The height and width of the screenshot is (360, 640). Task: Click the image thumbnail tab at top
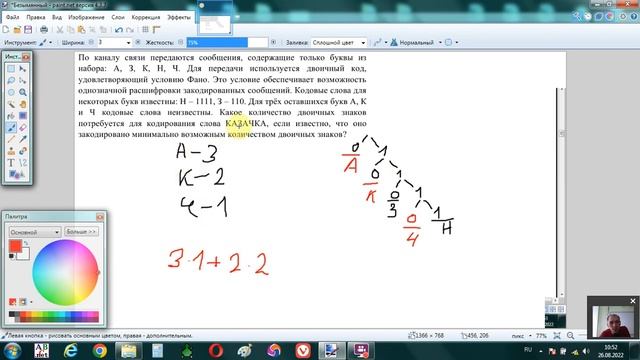(214, 24)
